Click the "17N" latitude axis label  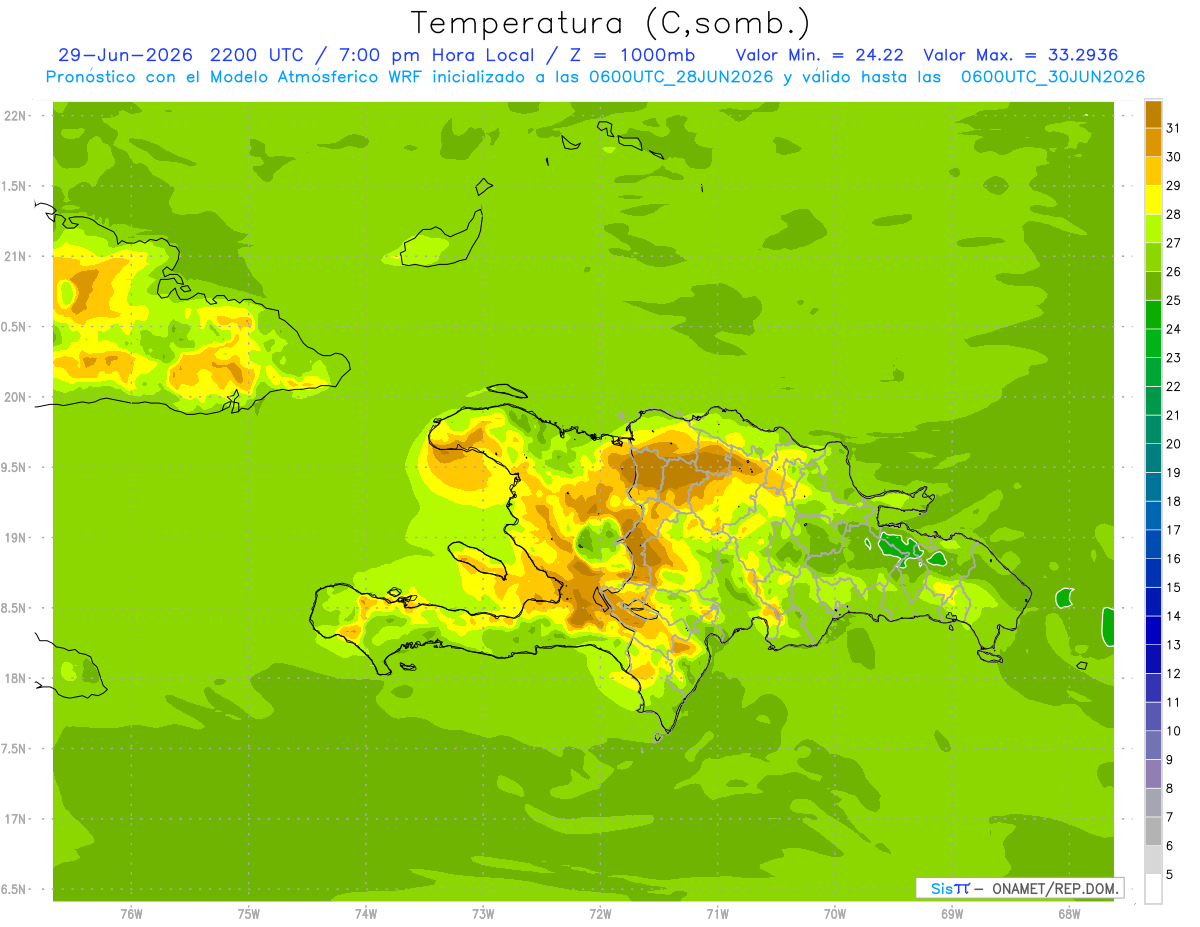[17, 820]
